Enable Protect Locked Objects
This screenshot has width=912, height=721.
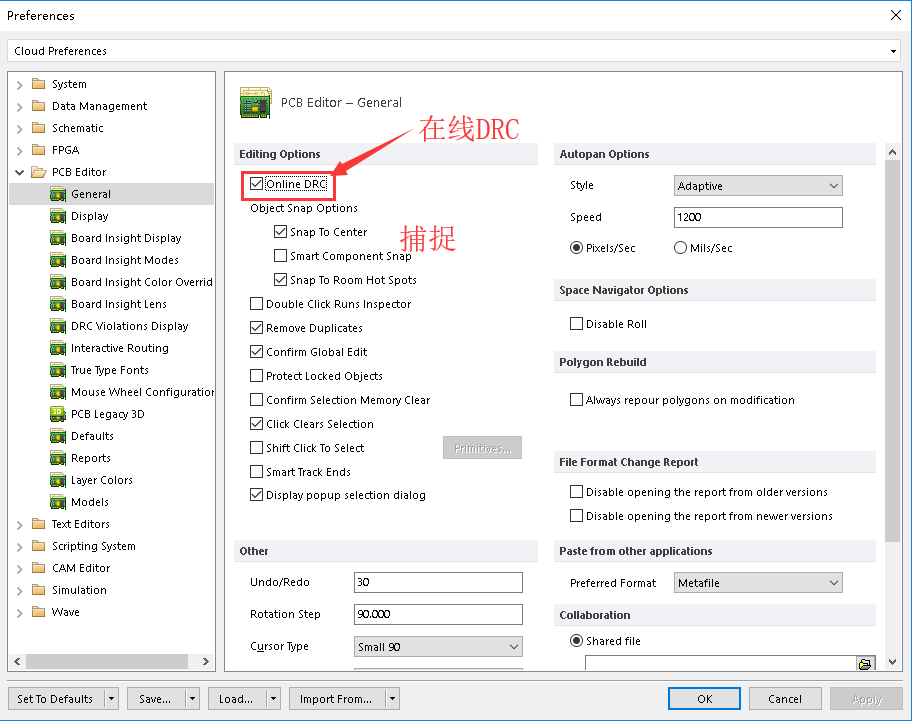tap(256, 376)
